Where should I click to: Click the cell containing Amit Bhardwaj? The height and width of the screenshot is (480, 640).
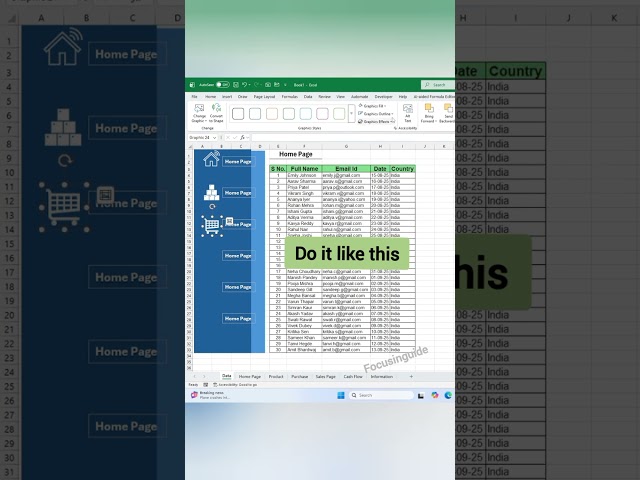click(304, 350)
